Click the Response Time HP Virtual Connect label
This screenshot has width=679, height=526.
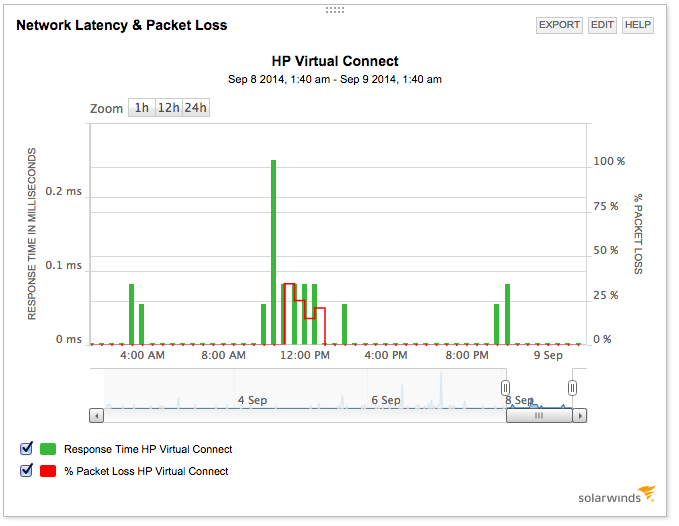[x=148, y=449]
